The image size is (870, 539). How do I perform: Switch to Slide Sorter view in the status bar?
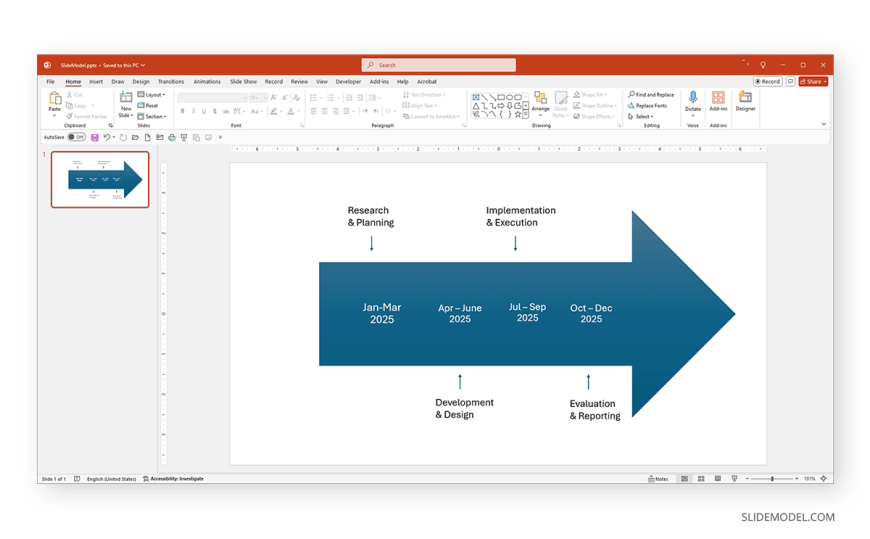(x=701, y=478)
